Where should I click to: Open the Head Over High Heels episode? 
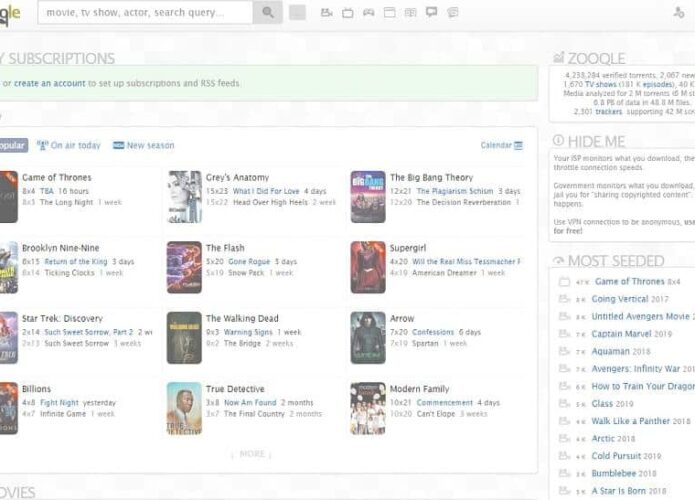(270, 202)
